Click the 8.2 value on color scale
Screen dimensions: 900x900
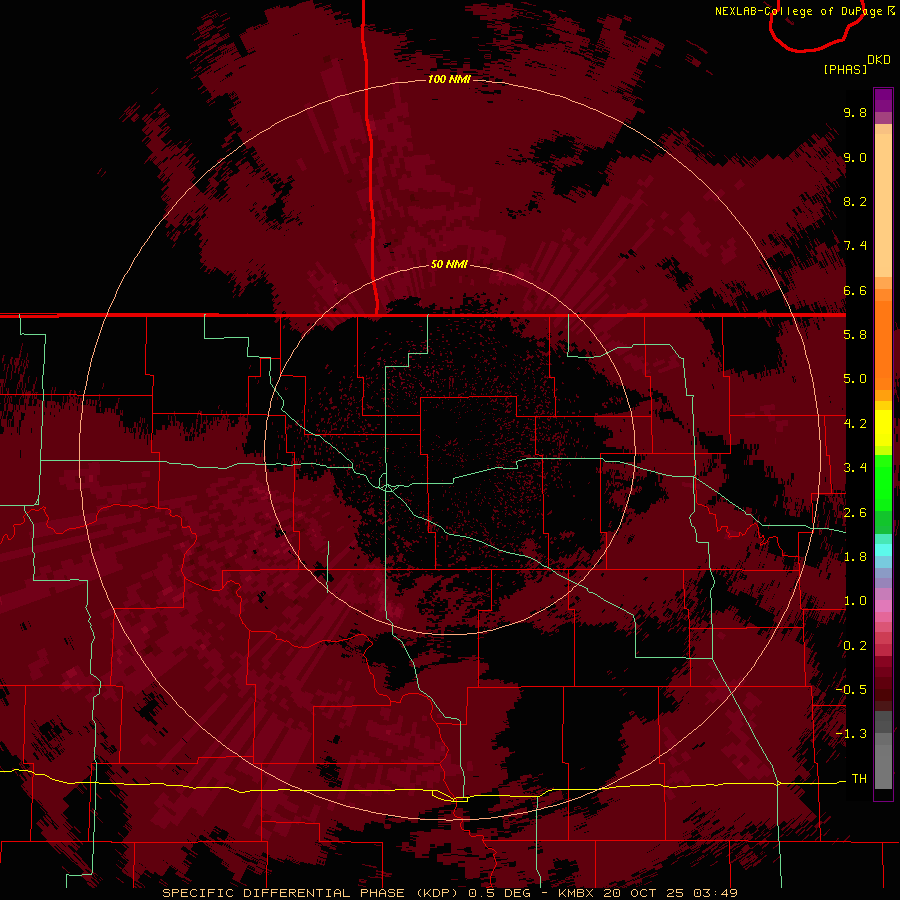tap(855, 201)
